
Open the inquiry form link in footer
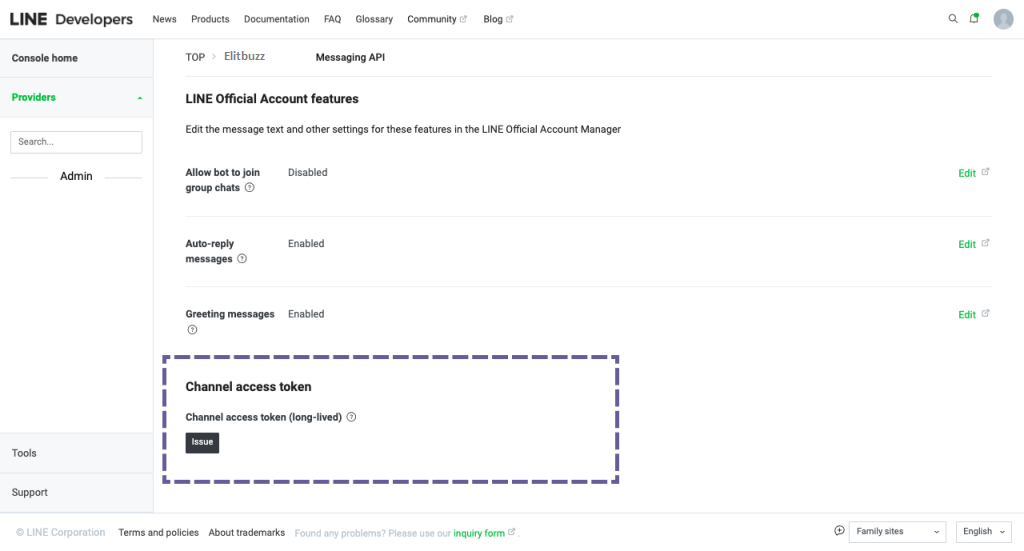point(479,533)
